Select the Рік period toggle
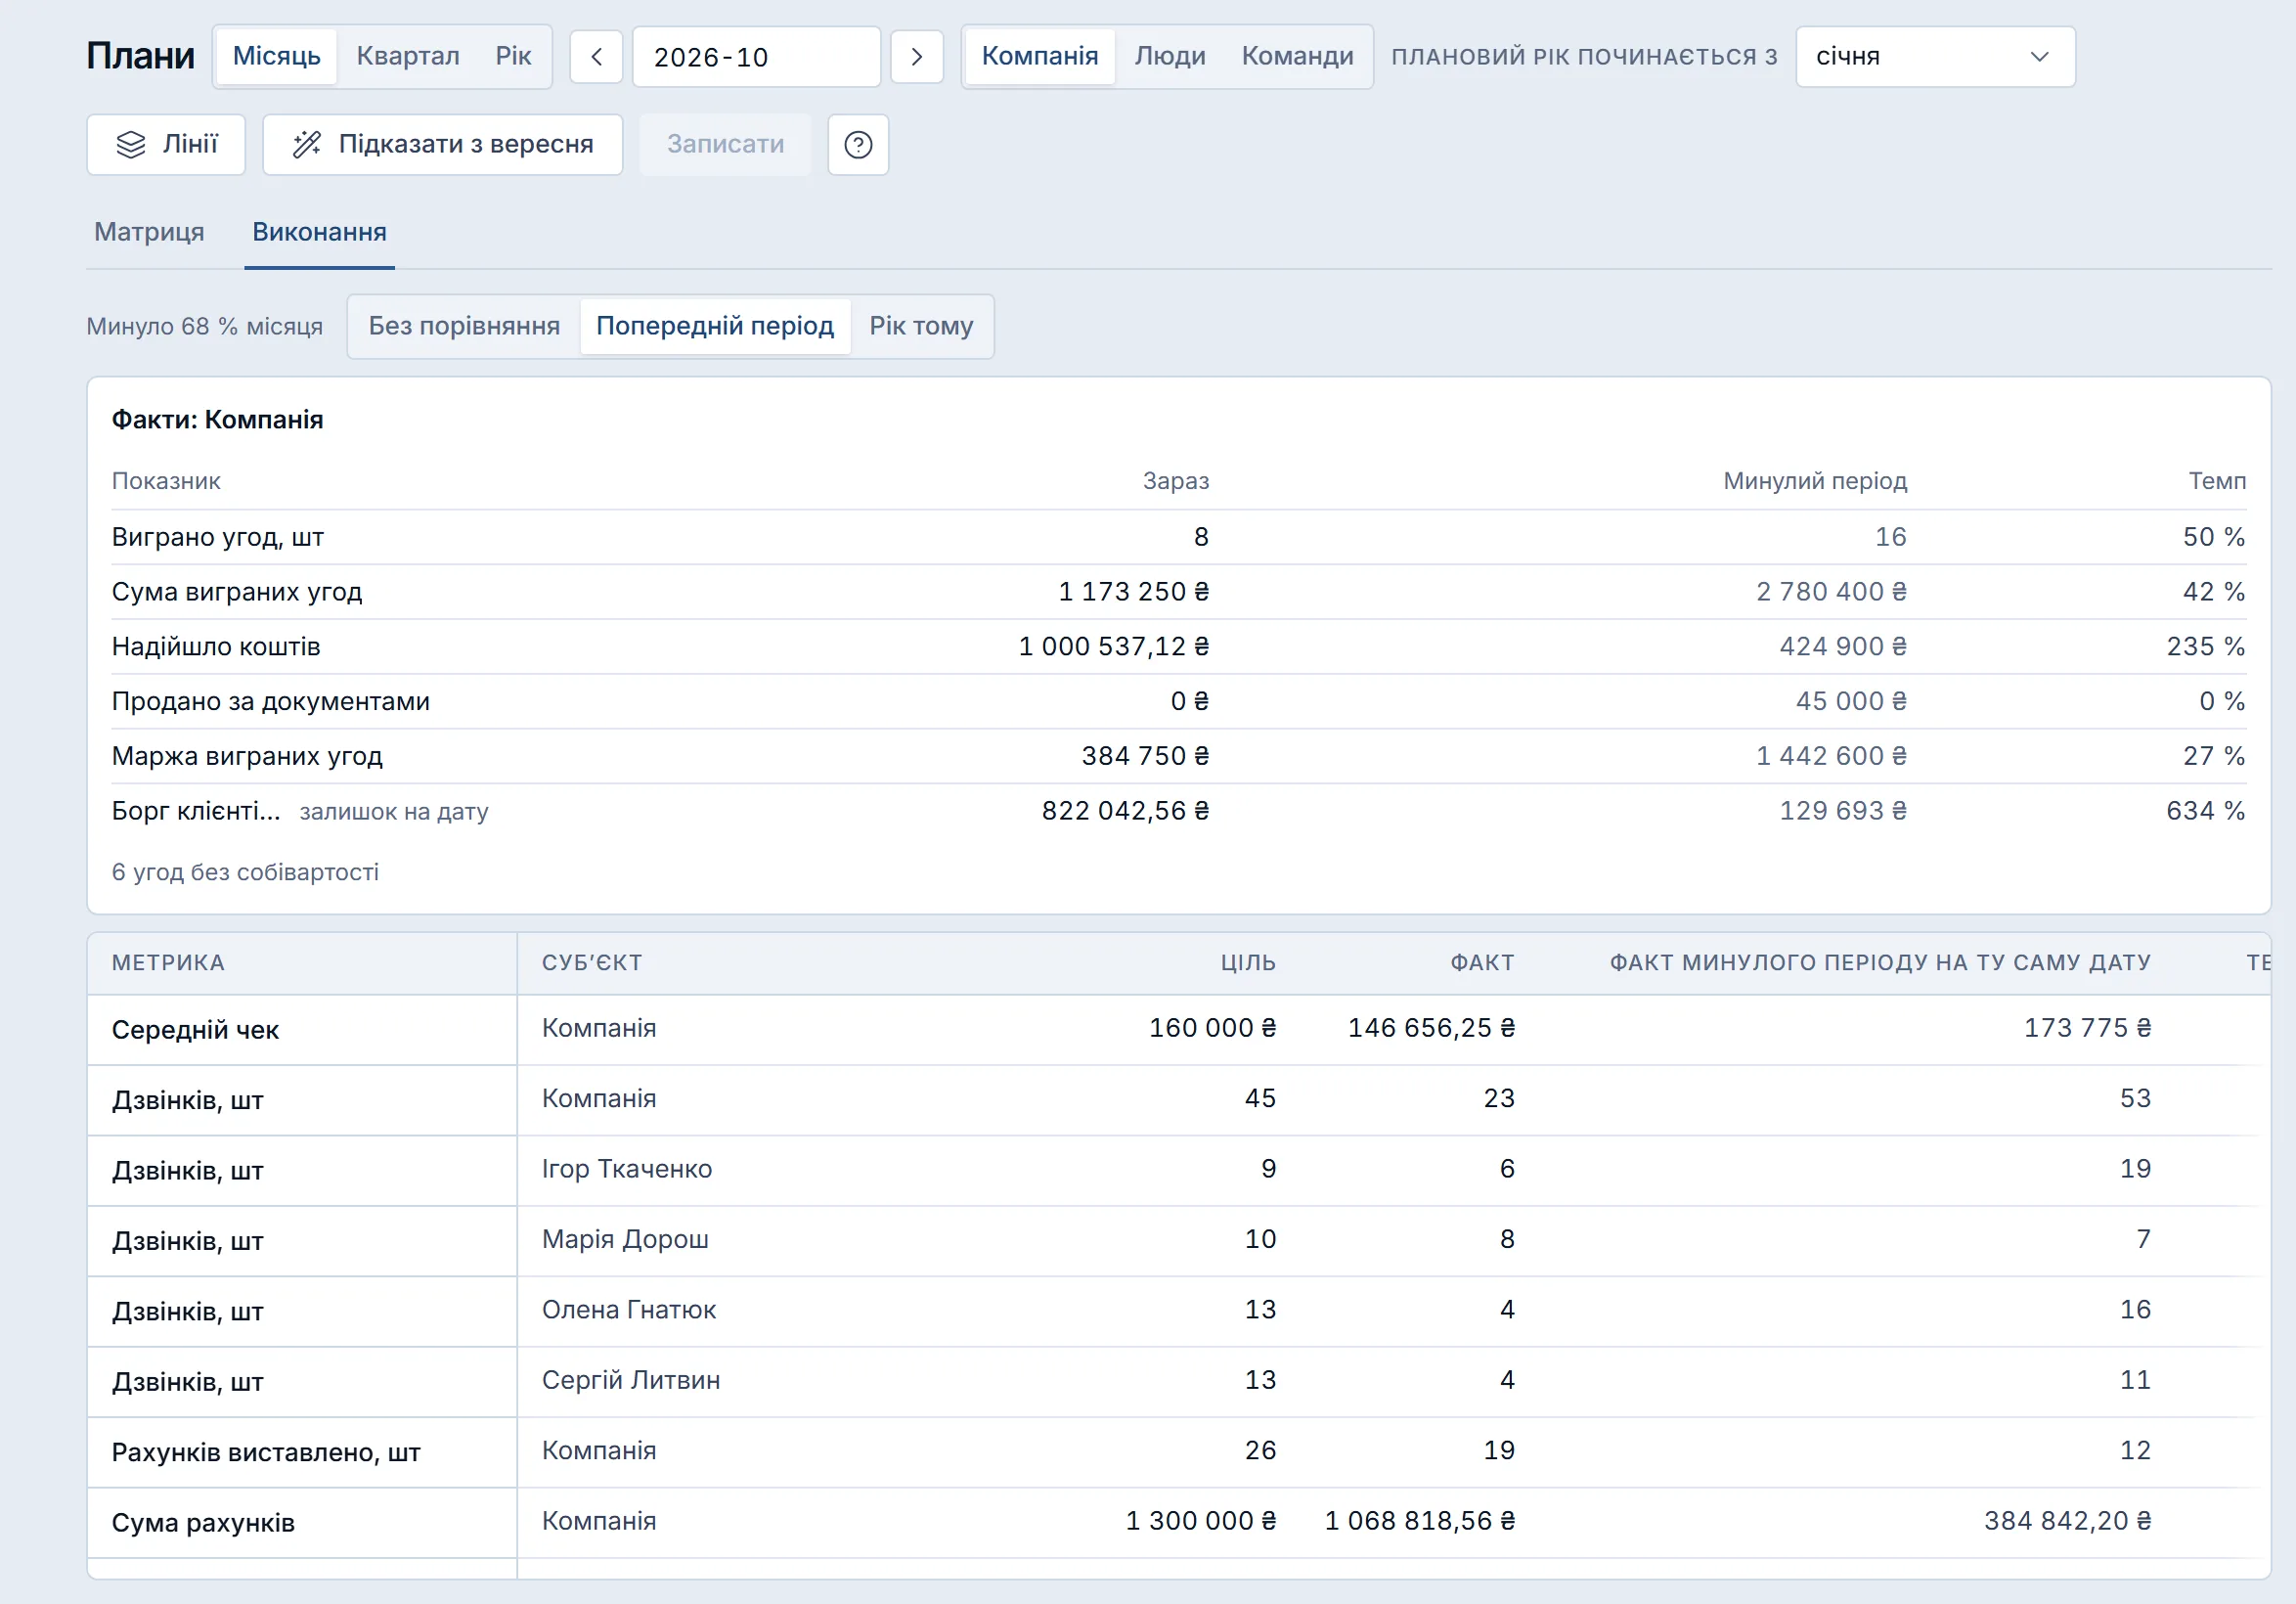Viewport: 2296px width, 1604px height. tap(513, 56)
